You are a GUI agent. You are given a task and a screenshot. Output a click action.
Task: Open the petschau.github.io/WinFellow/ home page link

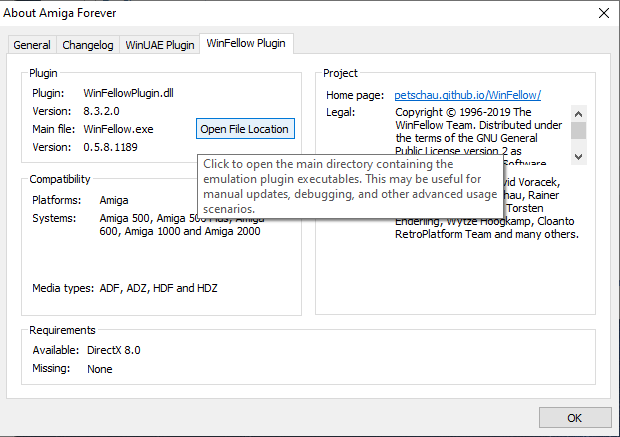click(467, 95)
